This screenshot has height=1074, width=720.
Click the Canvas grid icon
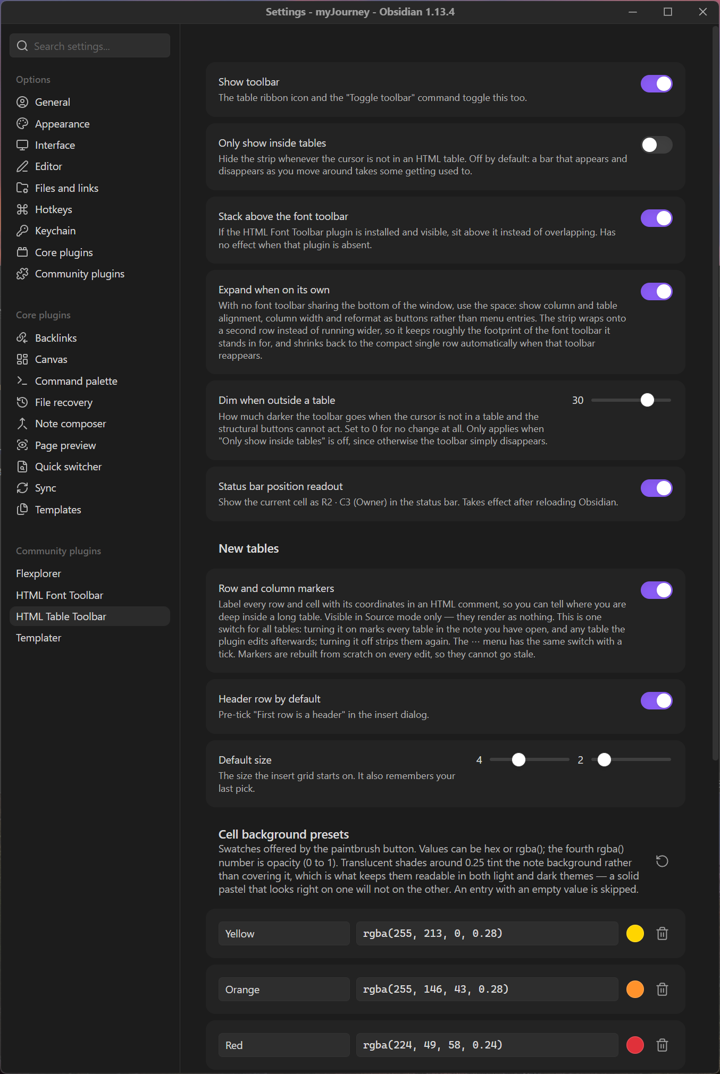pyautogui.click(x=23, y=360)
